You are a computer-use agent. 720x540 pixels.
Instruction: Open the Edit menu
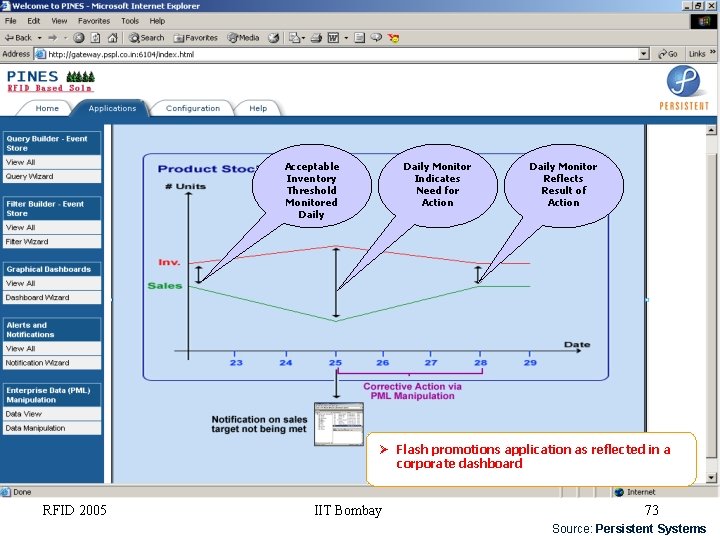pyautogui.click(x=34, y=21)
